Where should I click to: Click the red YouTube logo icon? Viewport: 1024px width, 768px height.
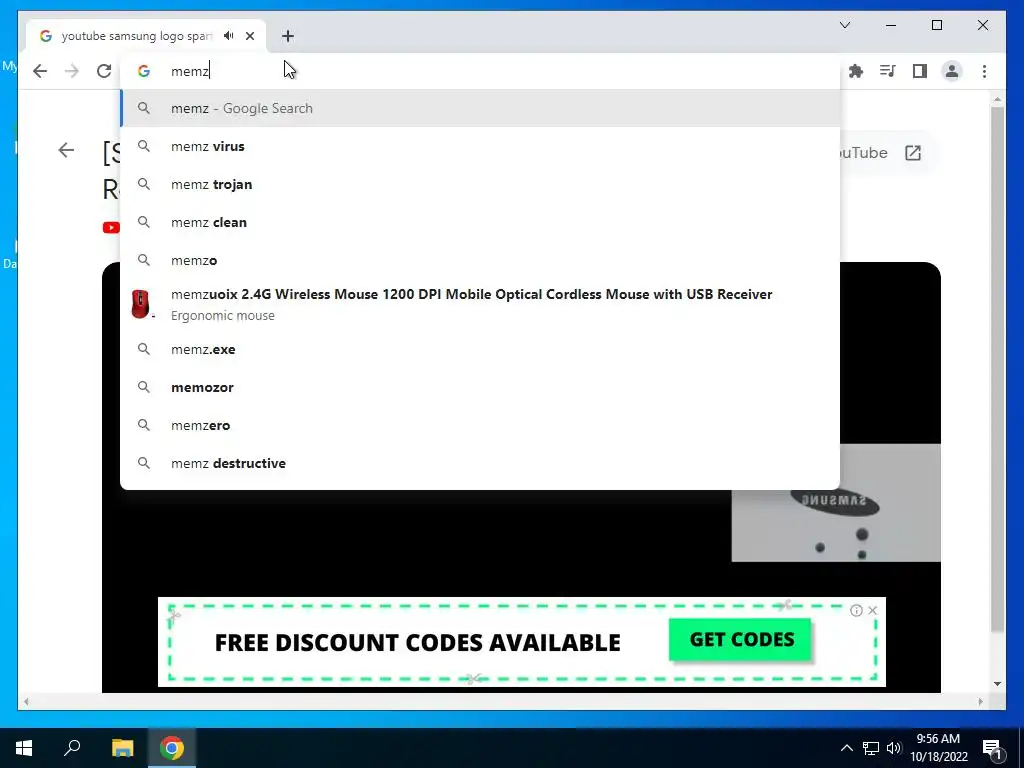(x=111, y=227)
